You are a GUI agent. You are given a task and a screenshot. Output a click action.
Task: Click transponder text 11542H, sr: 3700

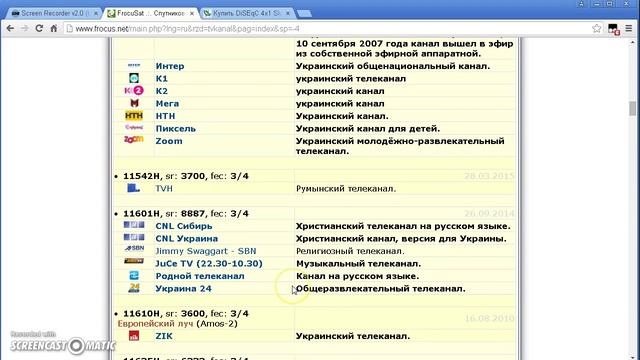point(164,176)
